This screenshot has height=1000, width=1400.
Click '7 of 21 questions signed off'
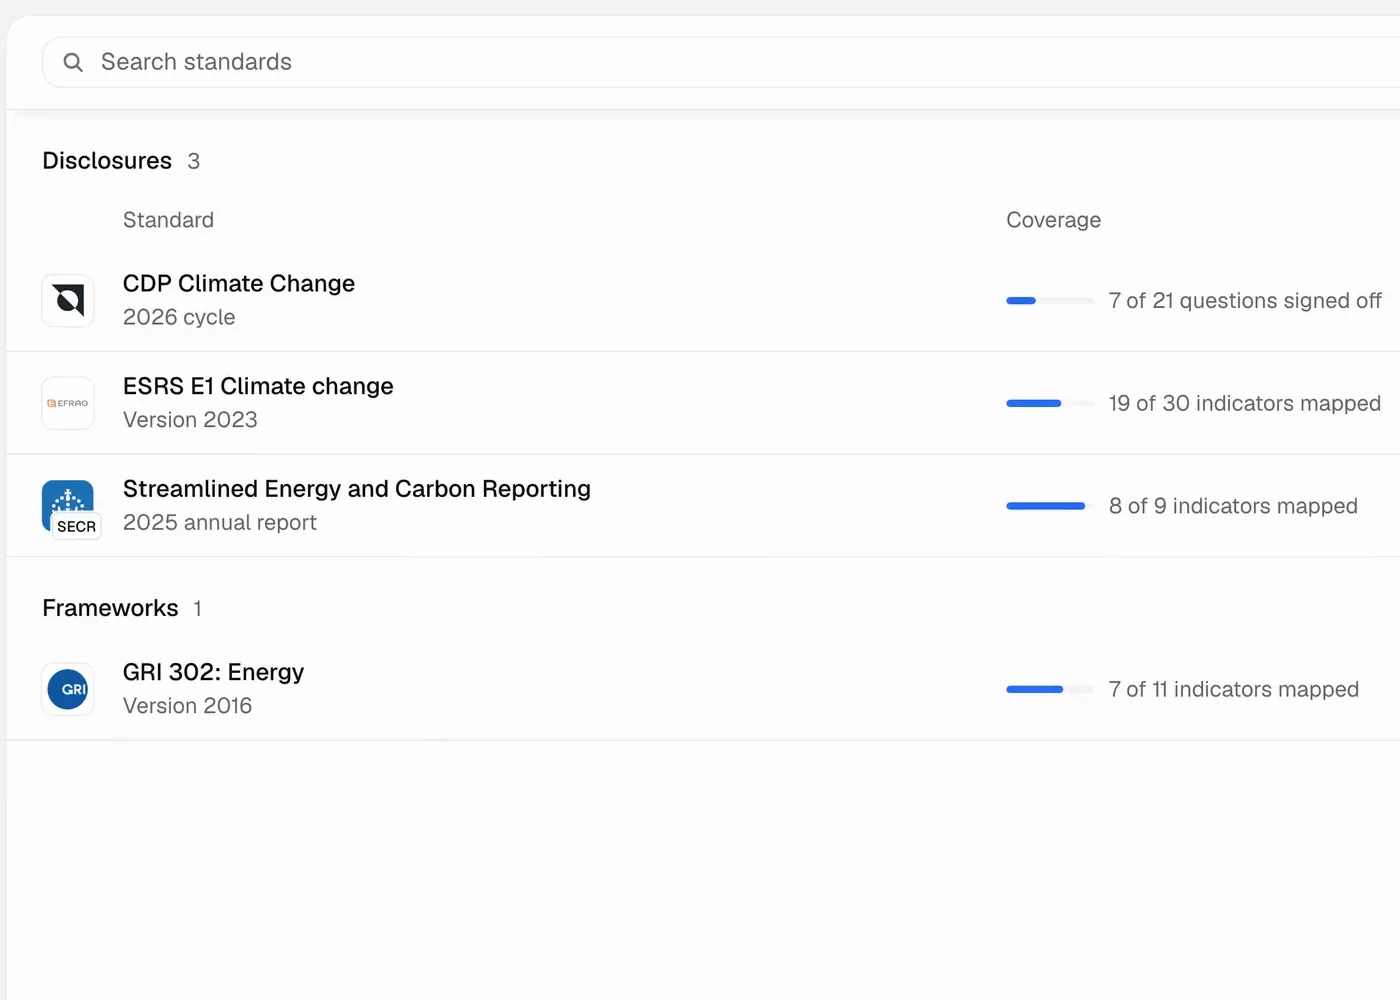(1245, 301)
